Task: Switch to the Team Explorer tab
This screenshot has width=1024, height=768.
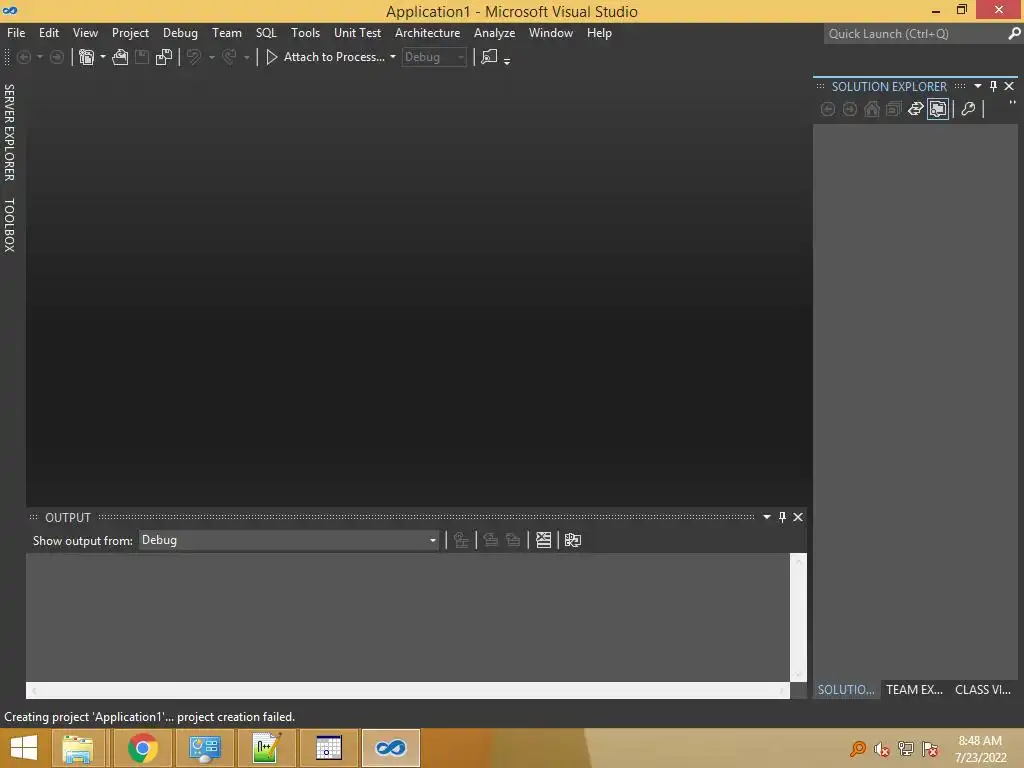Action: [x=914, y=690]
